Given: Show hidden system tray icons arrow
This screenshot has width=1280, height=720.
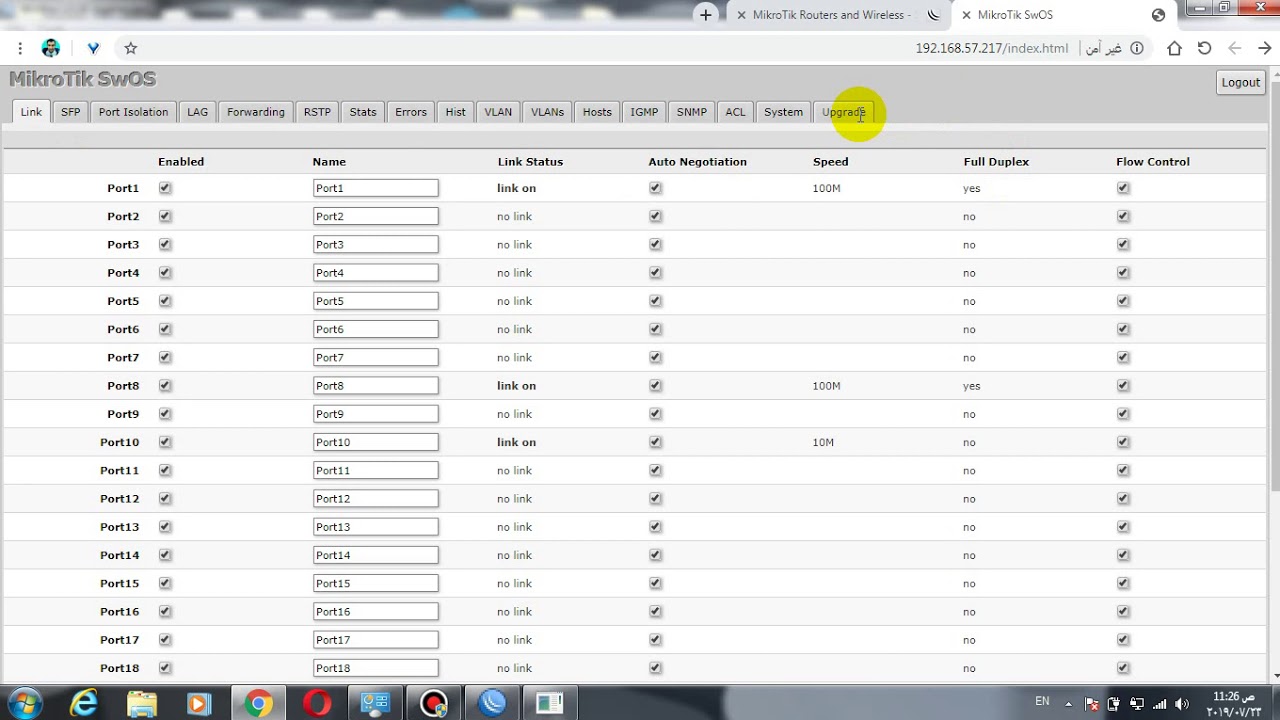Looking at the screenshot, I should (1068, 704).
